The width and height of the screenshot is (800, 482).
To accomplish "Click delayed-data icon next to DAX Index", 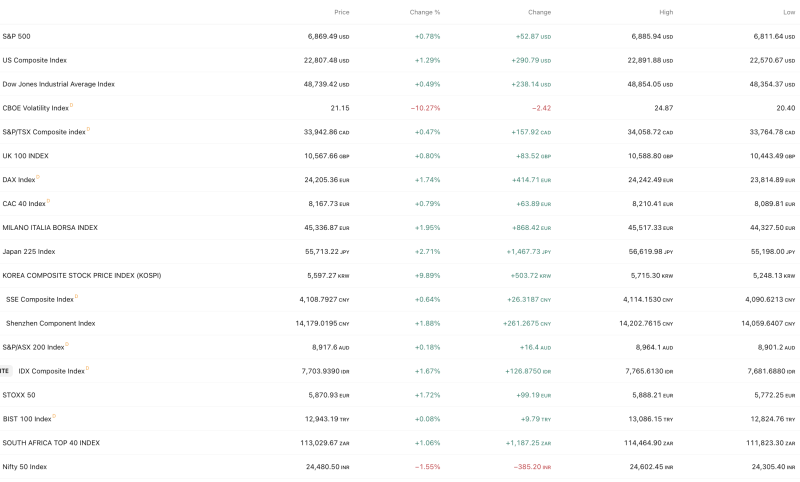I will pos(38,177).
